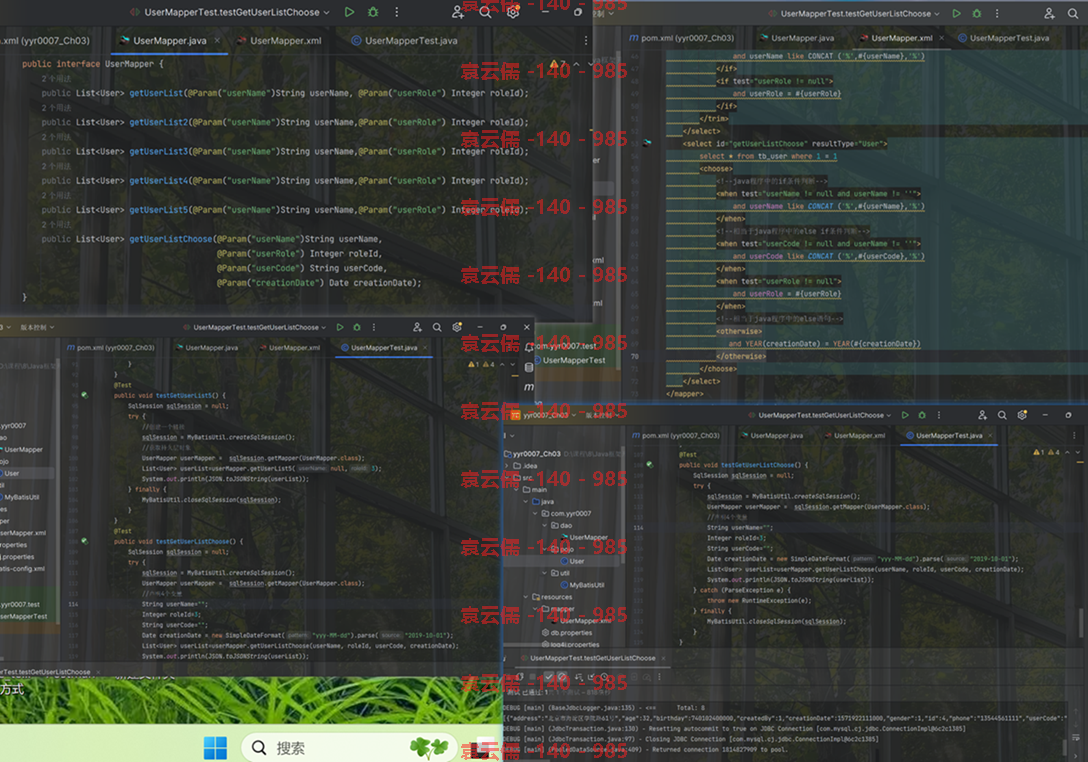Run testGetUserList5 from gutter in bottom-left window

pos(84,395)
